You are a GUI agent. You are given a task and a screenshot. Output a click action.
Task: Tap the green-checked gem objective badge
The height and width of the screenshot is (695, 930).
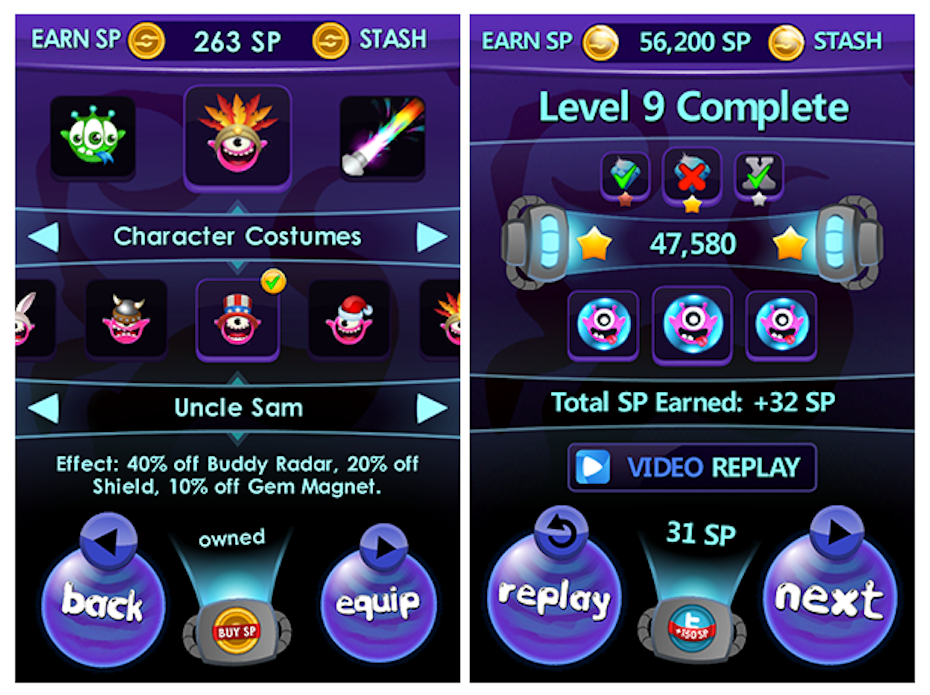point(625,177)
